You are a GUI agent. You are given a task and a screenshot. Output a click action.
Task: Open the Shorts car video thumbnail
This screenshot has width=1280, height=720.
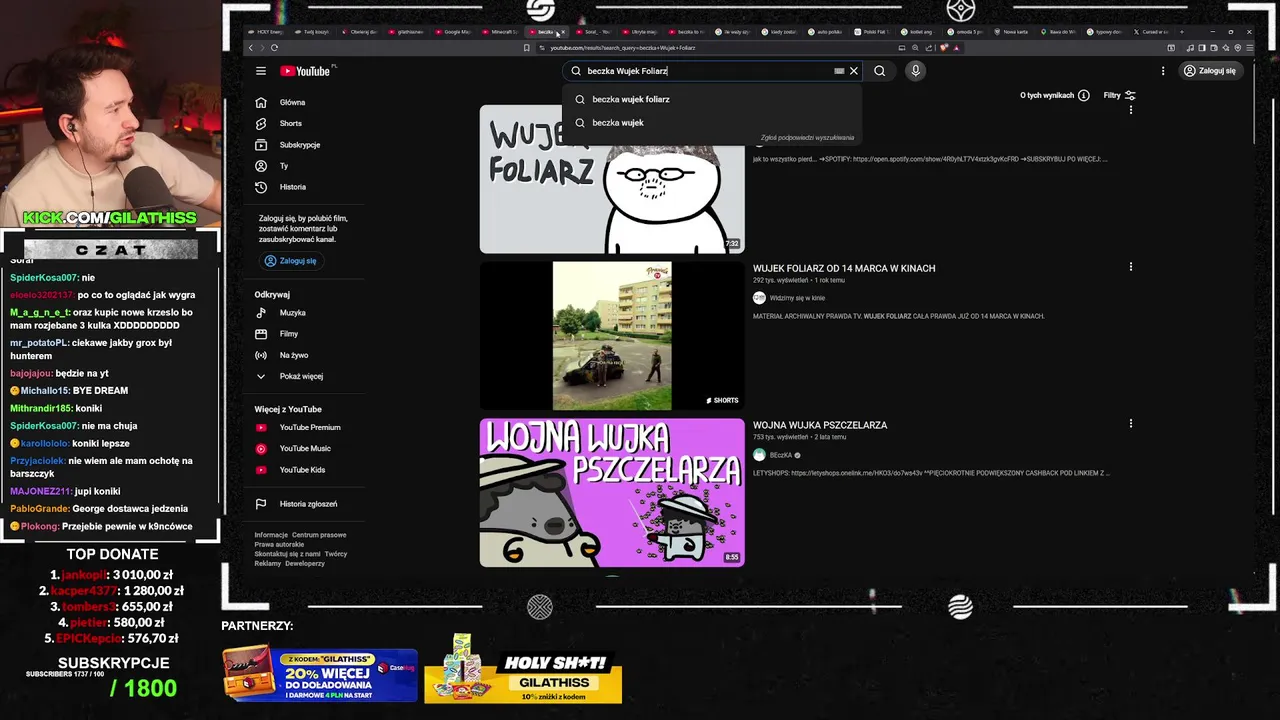[612, 336]
